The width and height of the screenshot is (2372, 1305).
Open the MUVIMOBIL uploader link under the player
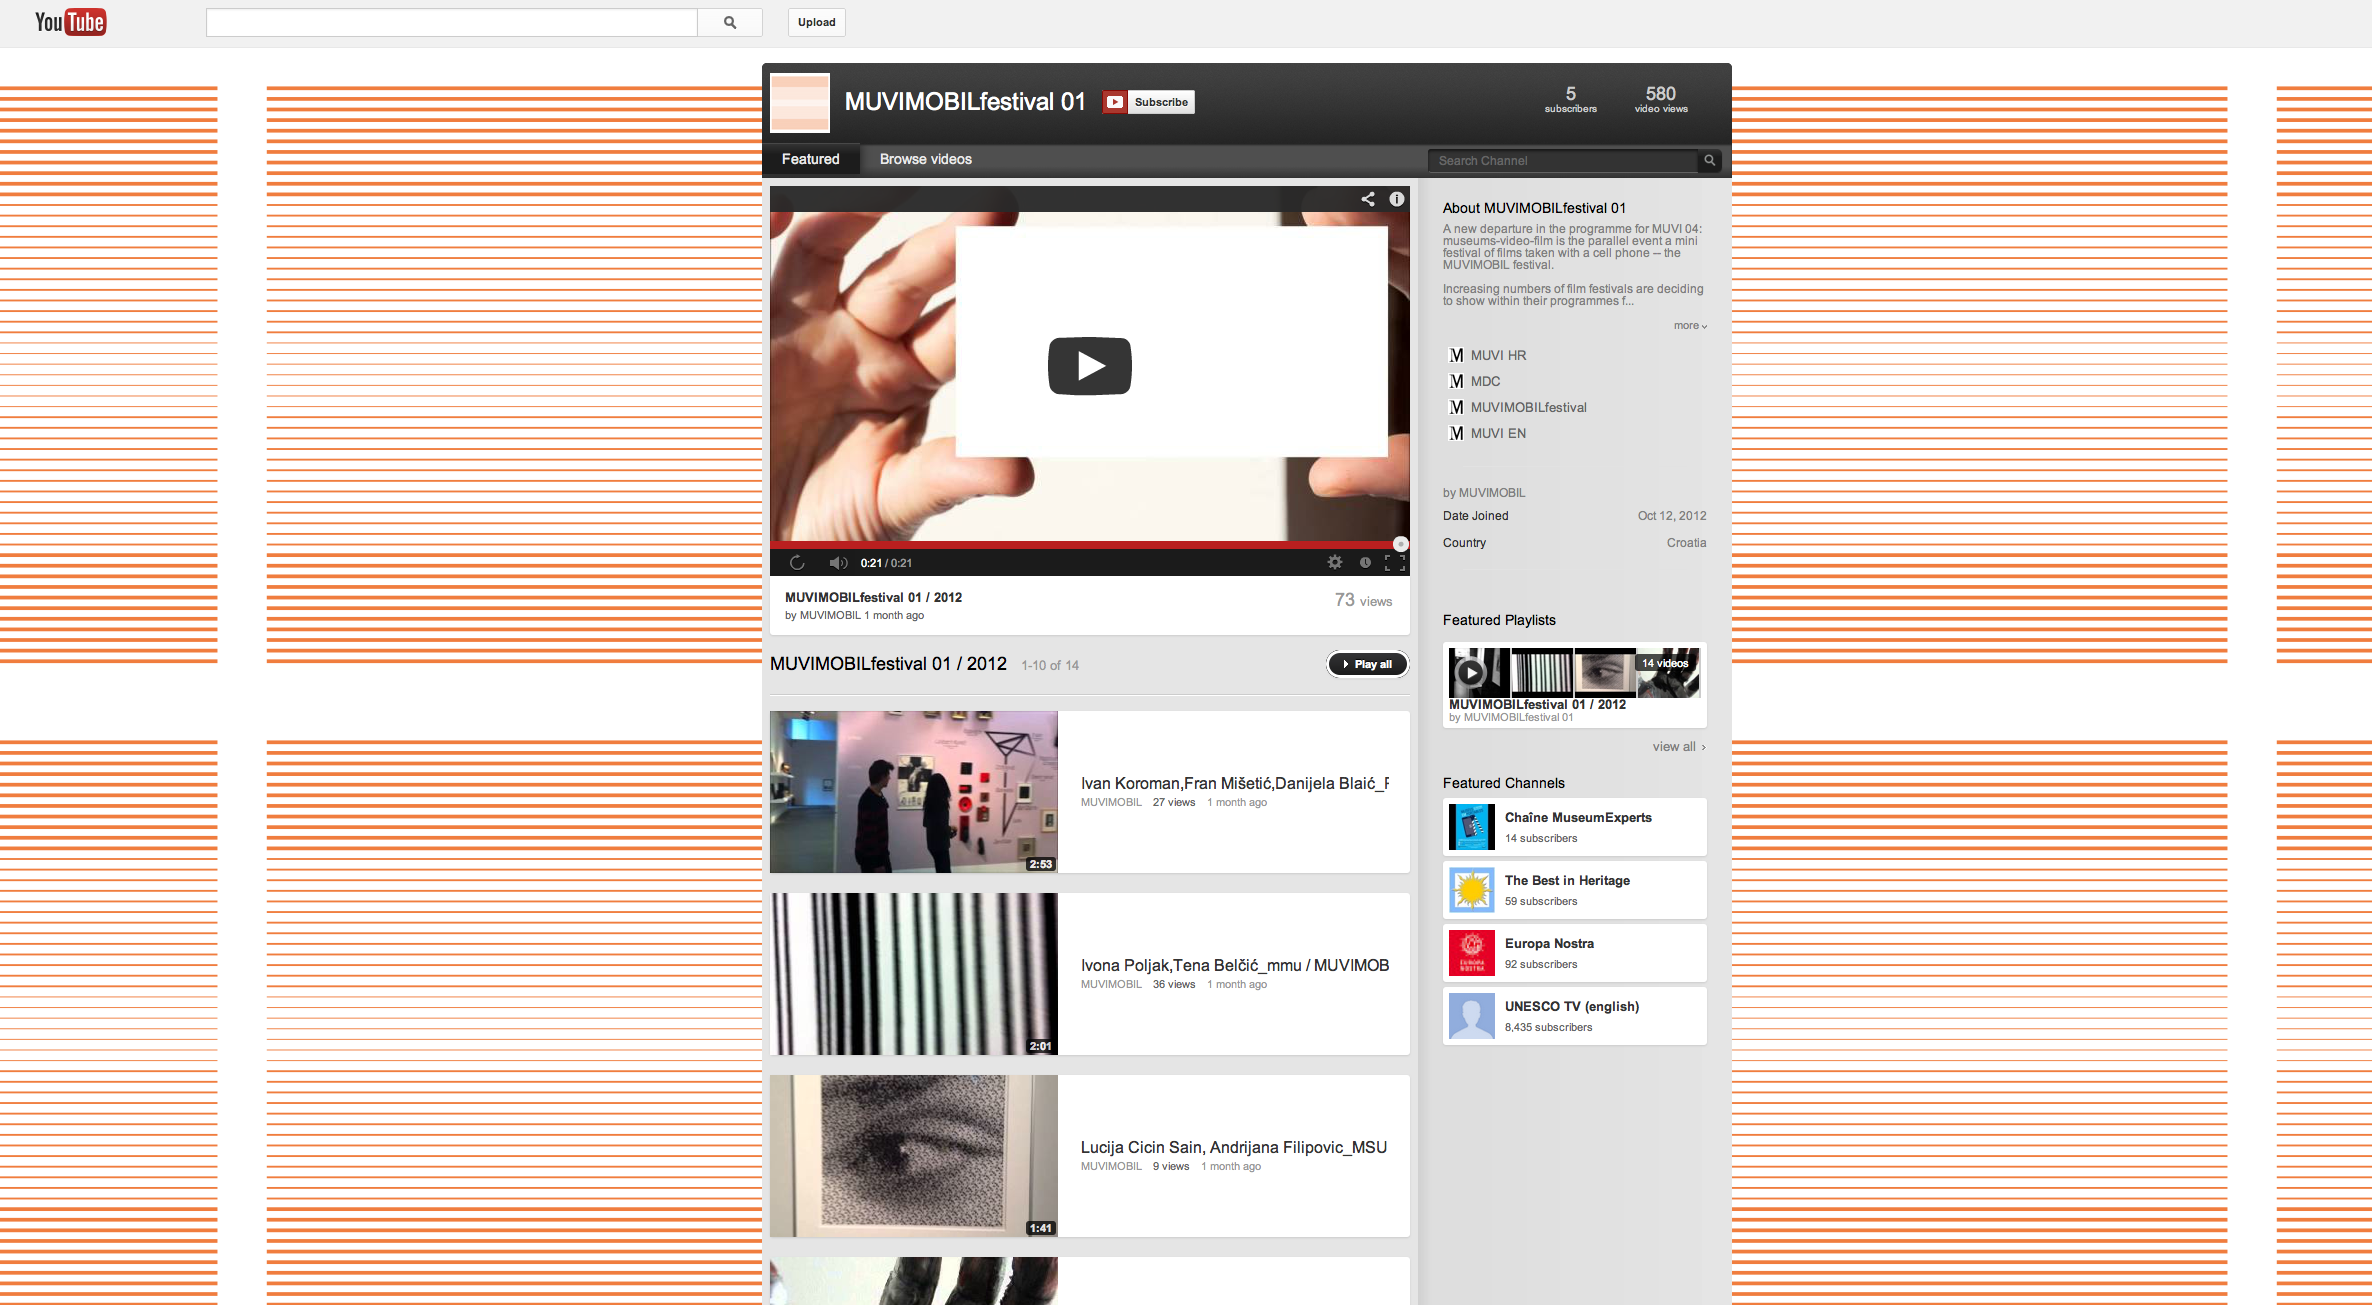(x=830, y=615)
